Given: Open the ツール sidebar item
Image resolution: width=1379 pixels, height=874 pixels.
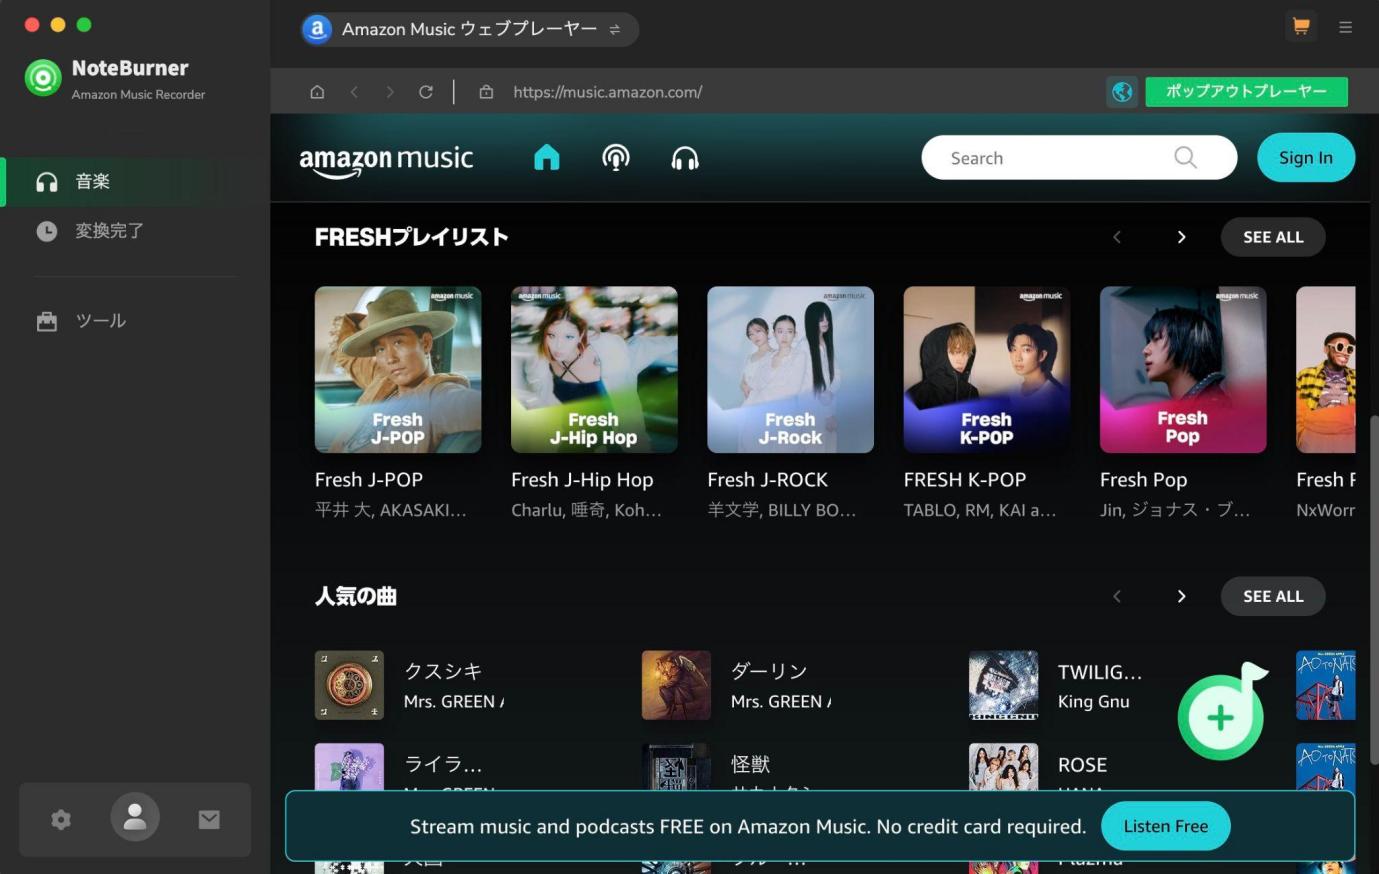Looking at the screenshot, I should 100,321.
